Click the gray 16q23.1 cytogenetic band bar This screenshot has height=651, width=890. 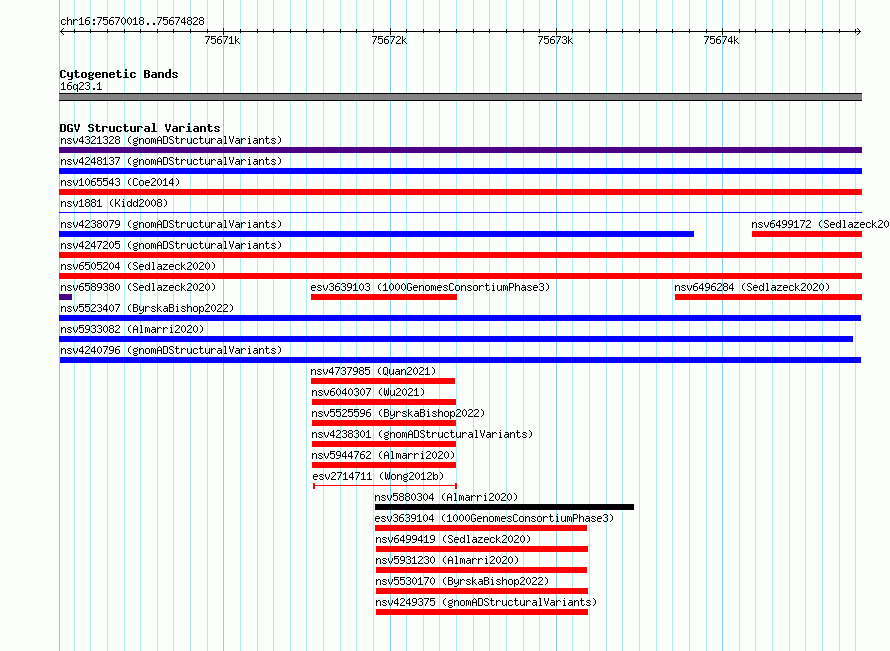[x=460, y=97]
